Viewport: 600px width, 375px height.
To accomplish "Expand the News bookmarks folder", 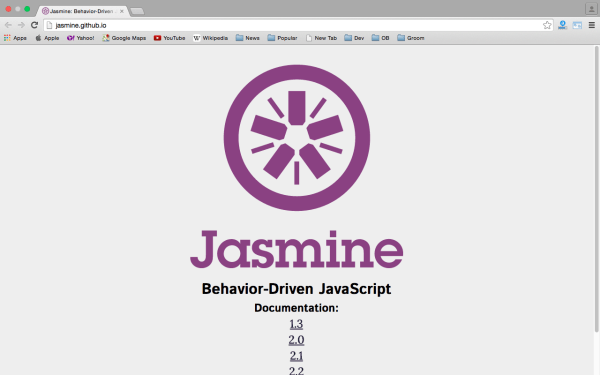I will [248, 38].
